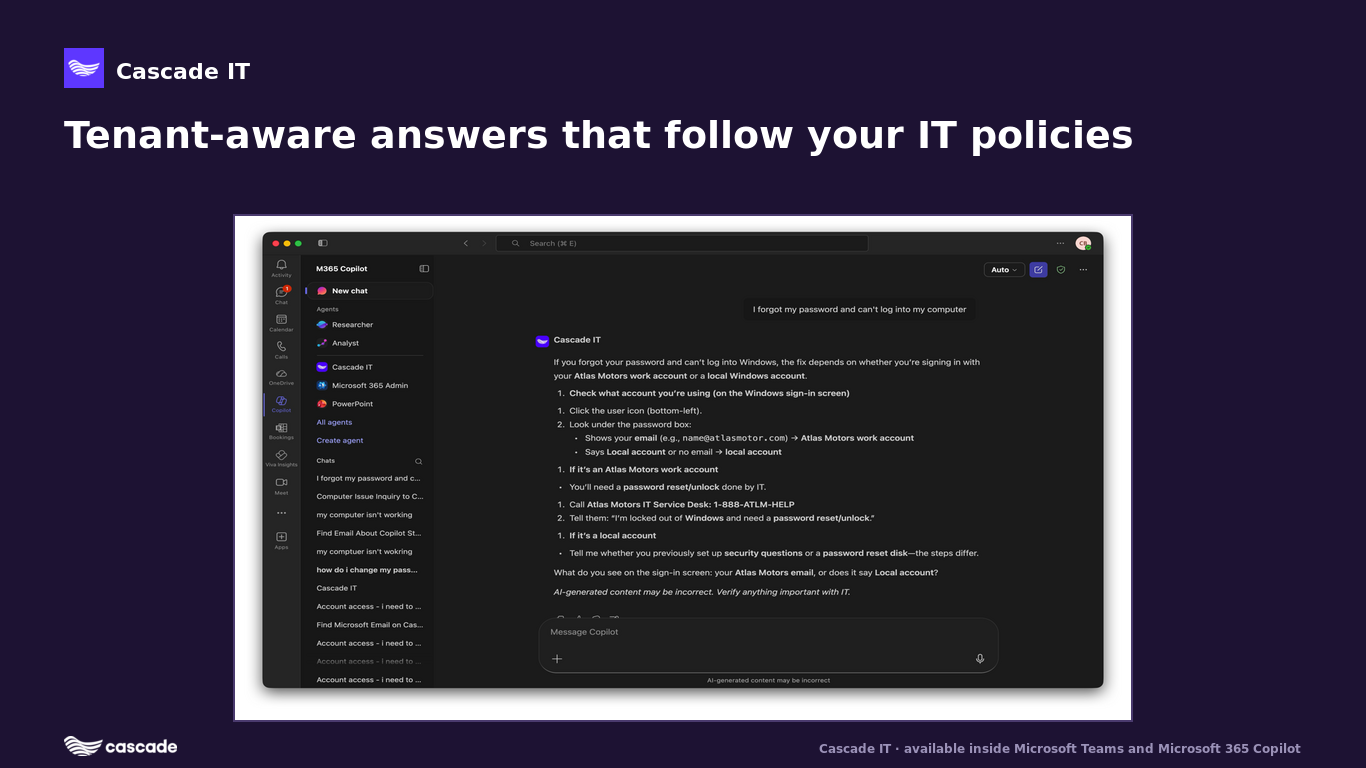Select New chat in the Copilot panel
This screenshot has height=768, width=1366.
369,291
